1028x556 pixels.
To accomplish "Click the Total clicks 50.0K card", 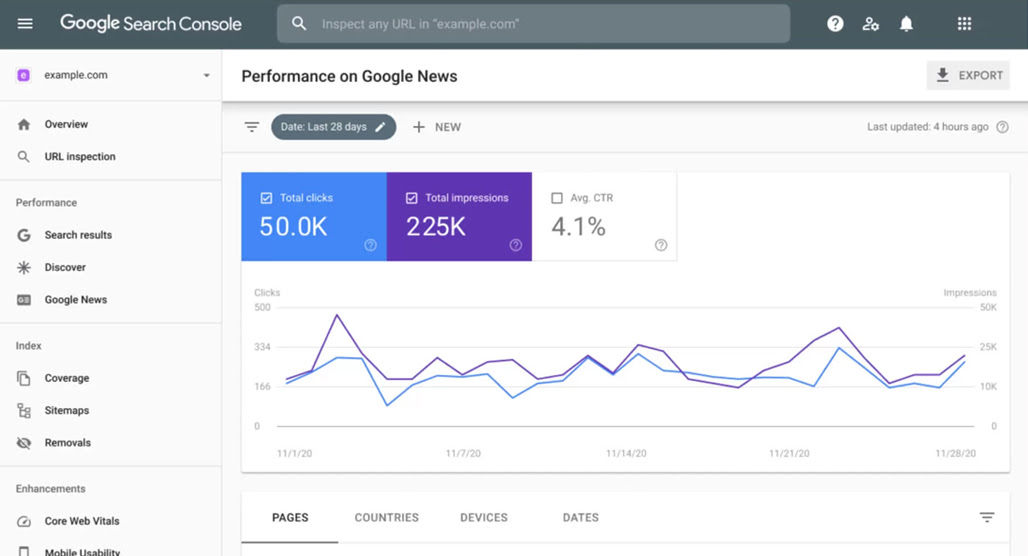I will pos(314,217).
